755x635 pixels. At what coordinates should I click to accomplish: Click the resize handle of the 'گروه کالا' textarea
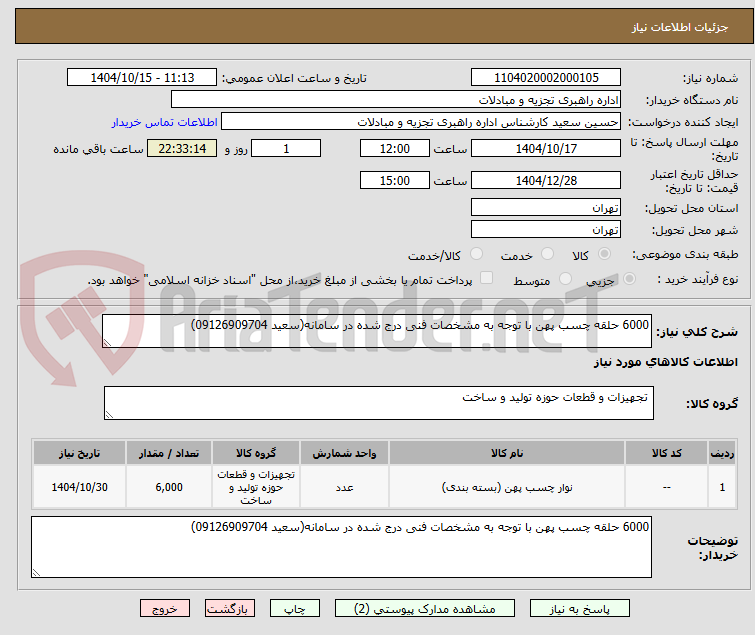click(x=109, y=415)
